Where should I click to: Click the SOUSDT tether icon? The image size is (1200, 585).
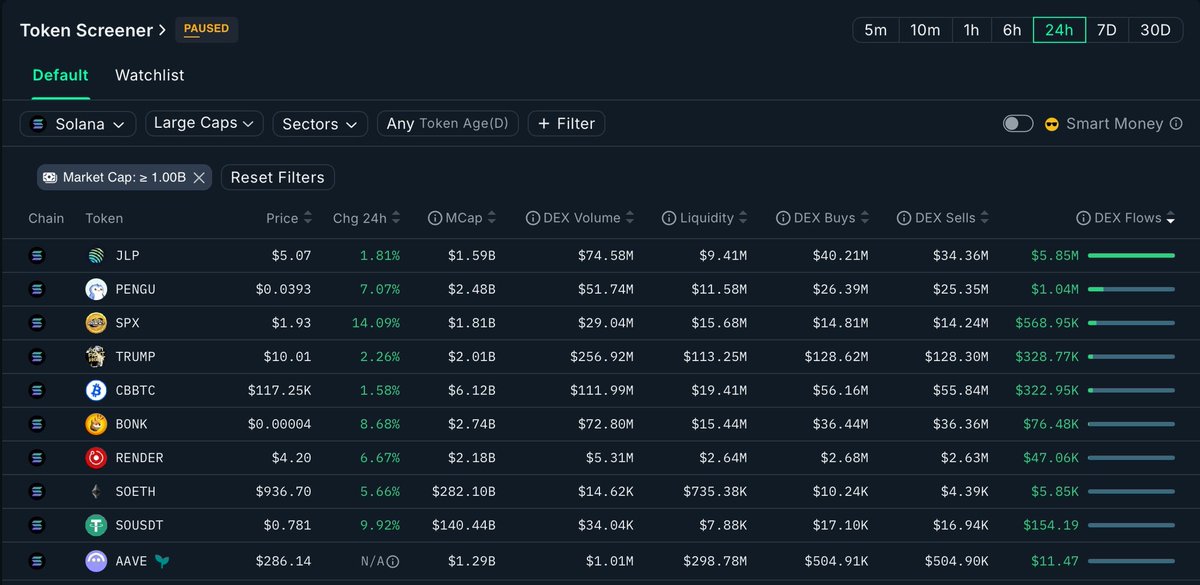point(96,525)
